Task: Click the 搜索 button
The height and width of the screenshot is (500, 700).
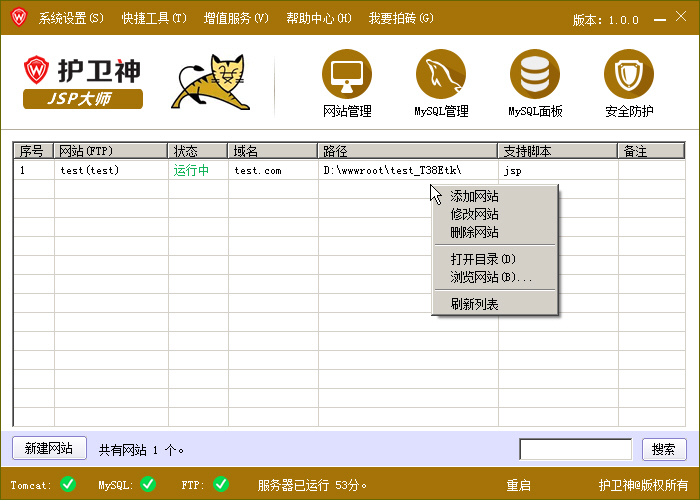Action: (664, 449)
